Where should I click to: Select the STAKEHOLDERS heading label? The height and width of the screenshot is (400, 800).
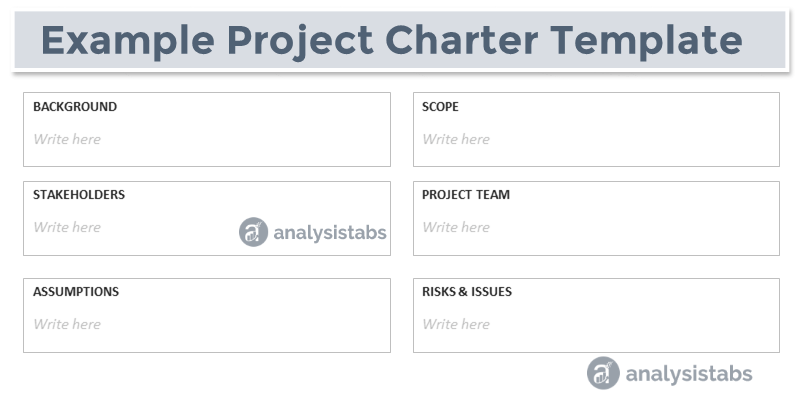tap(79, 195)
